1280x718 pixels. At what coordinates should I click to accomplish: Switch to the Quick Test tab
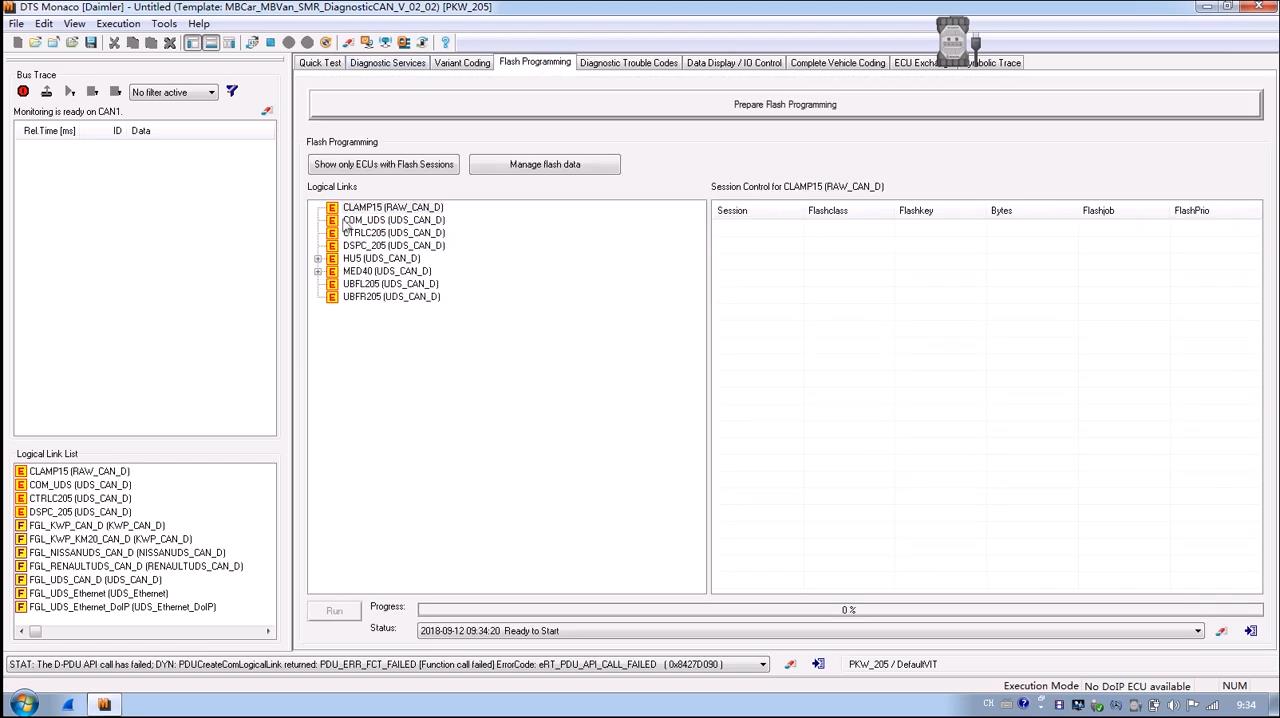[320, 63]
